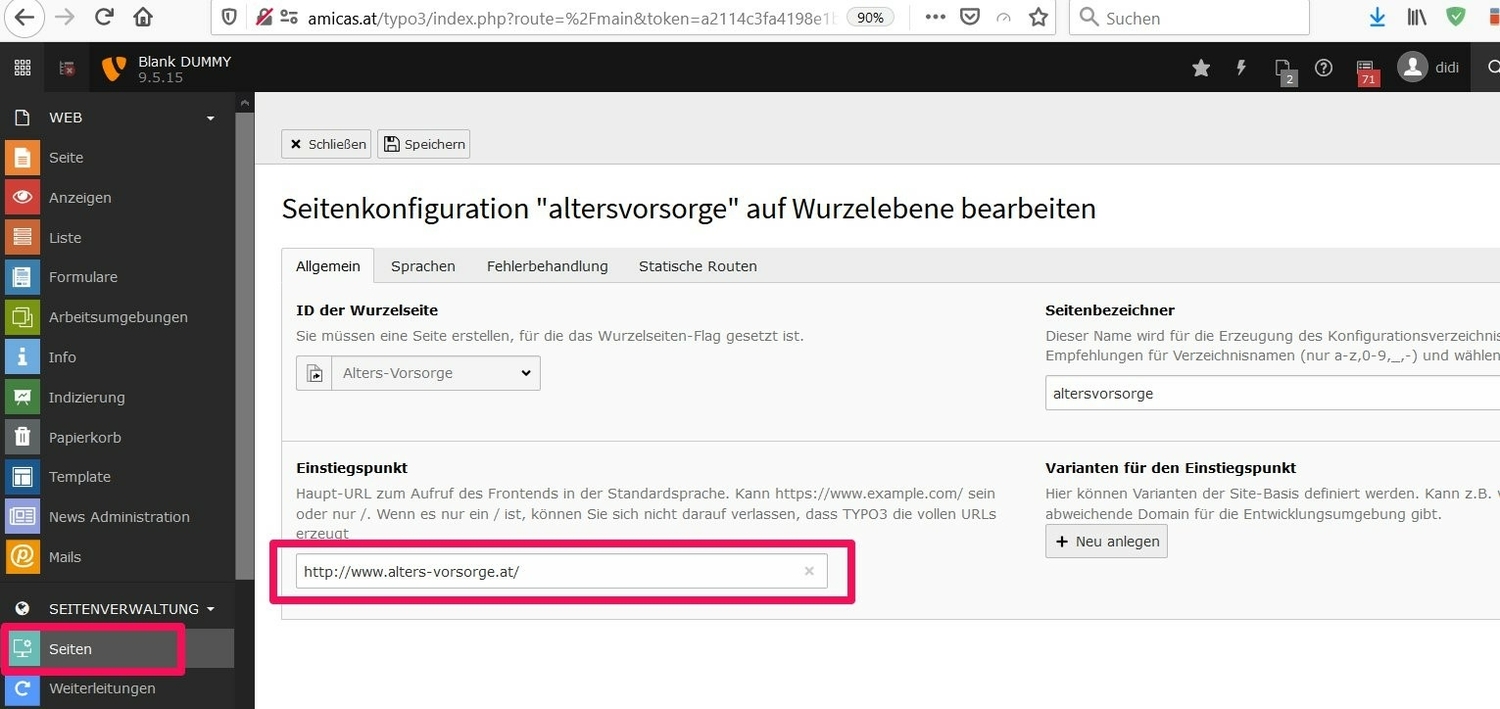
Task: Click the shield tracking protection icon
Action: point(229,17)
